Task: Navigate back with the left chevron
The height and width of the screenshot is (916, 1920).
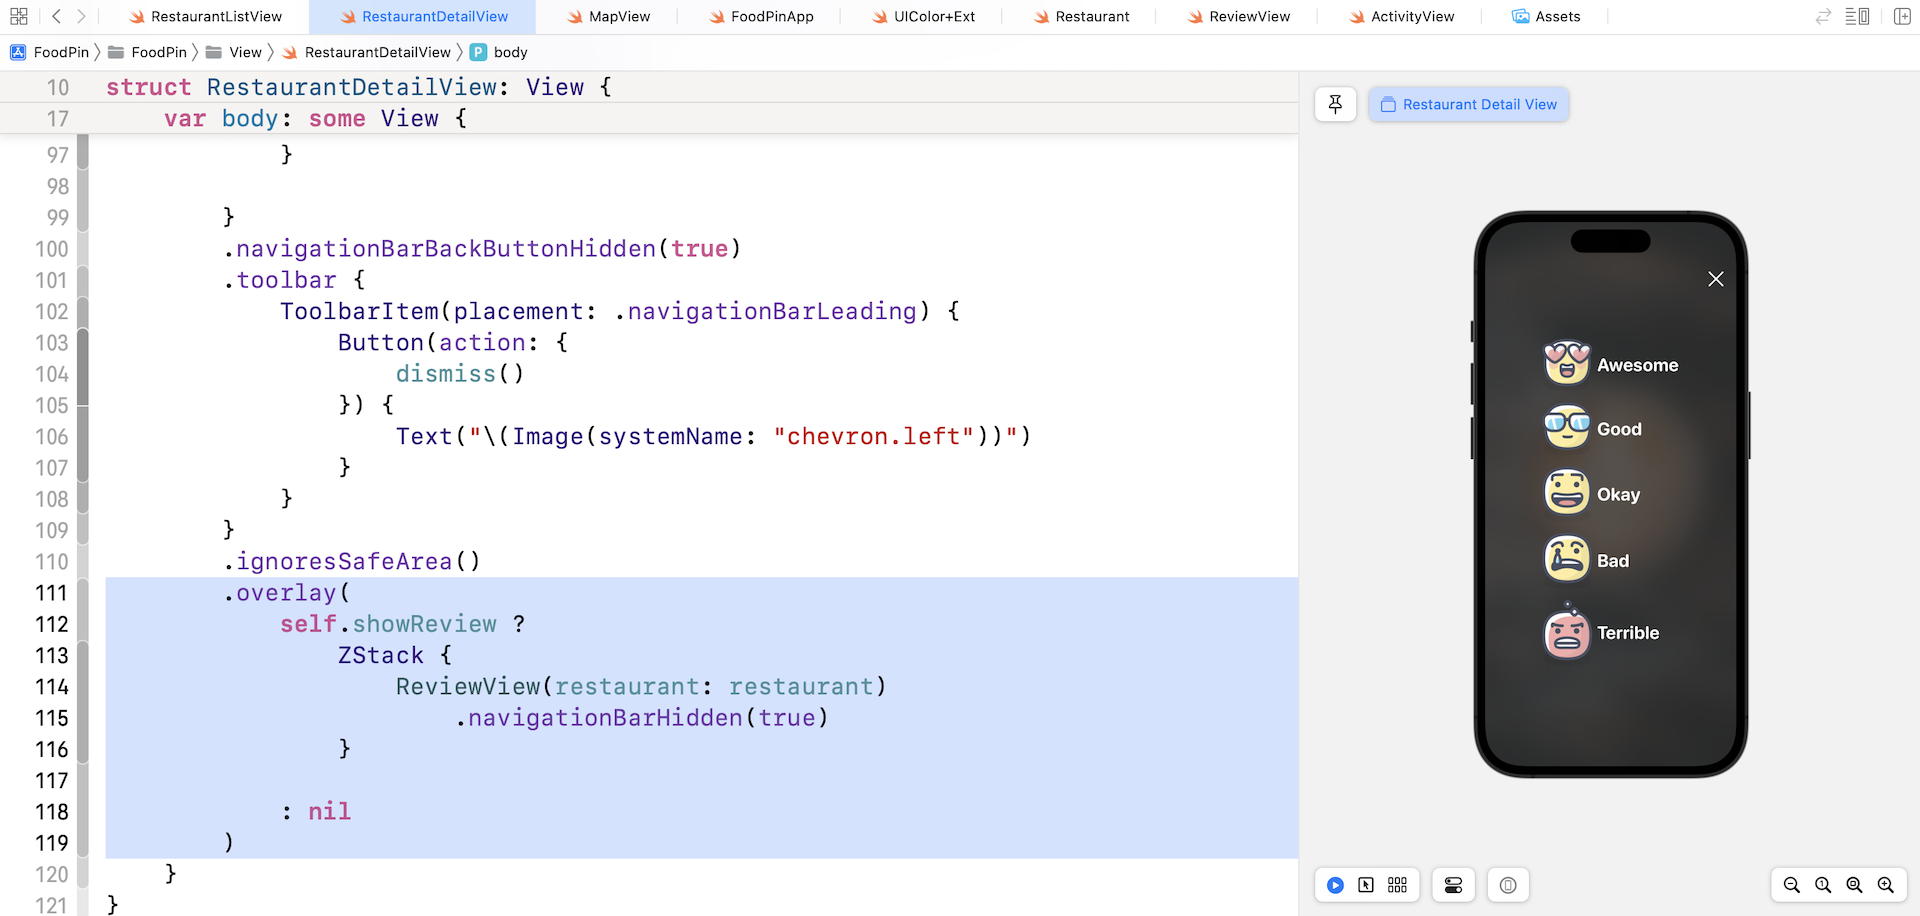Action: [x=56, y=16]
